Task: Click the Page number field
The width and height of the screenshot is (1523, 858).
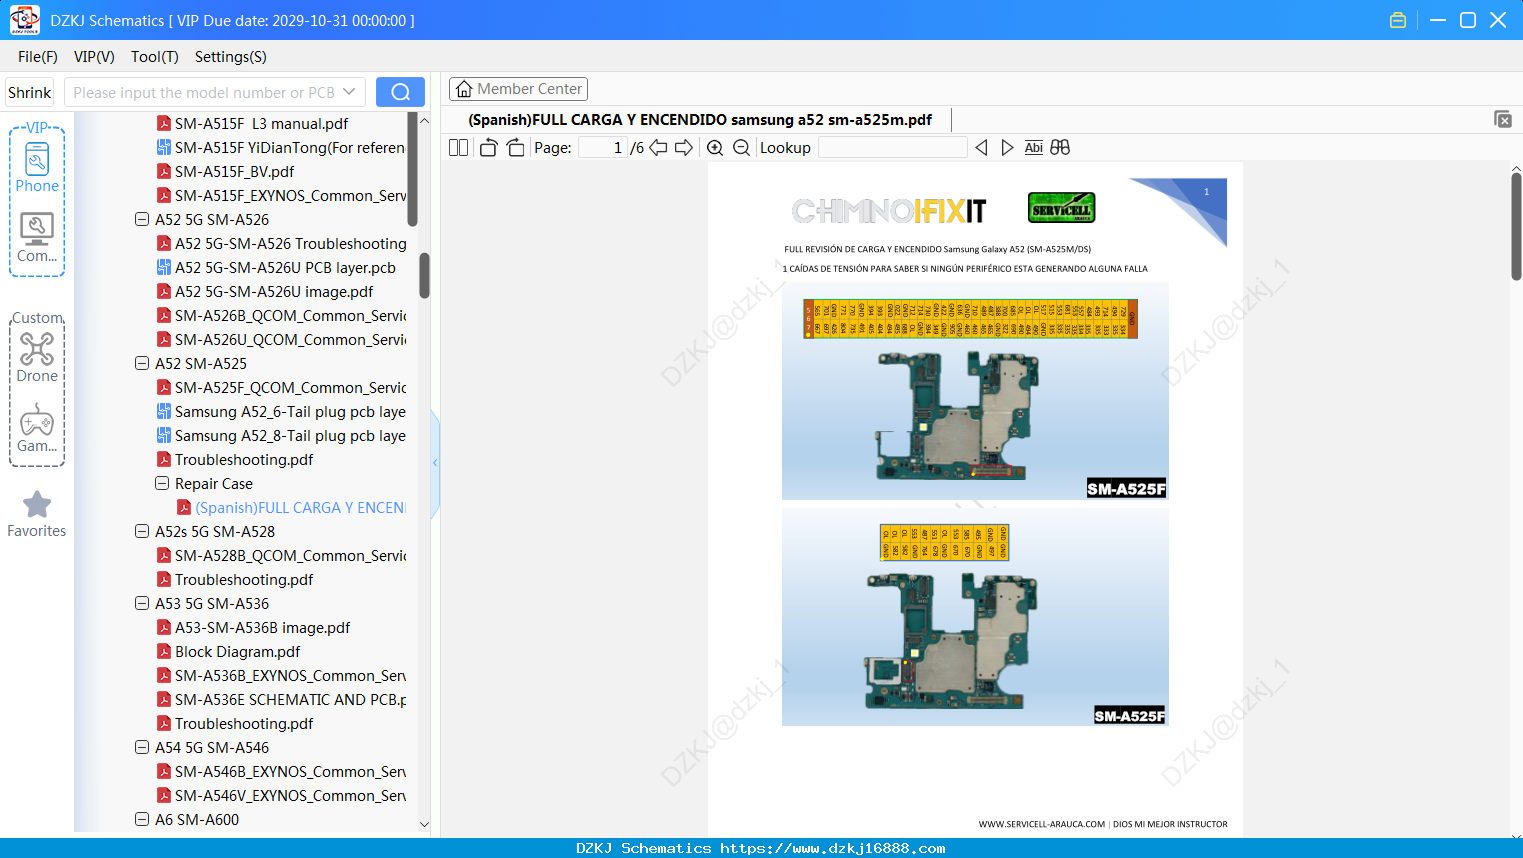Action: coord(603,148)
